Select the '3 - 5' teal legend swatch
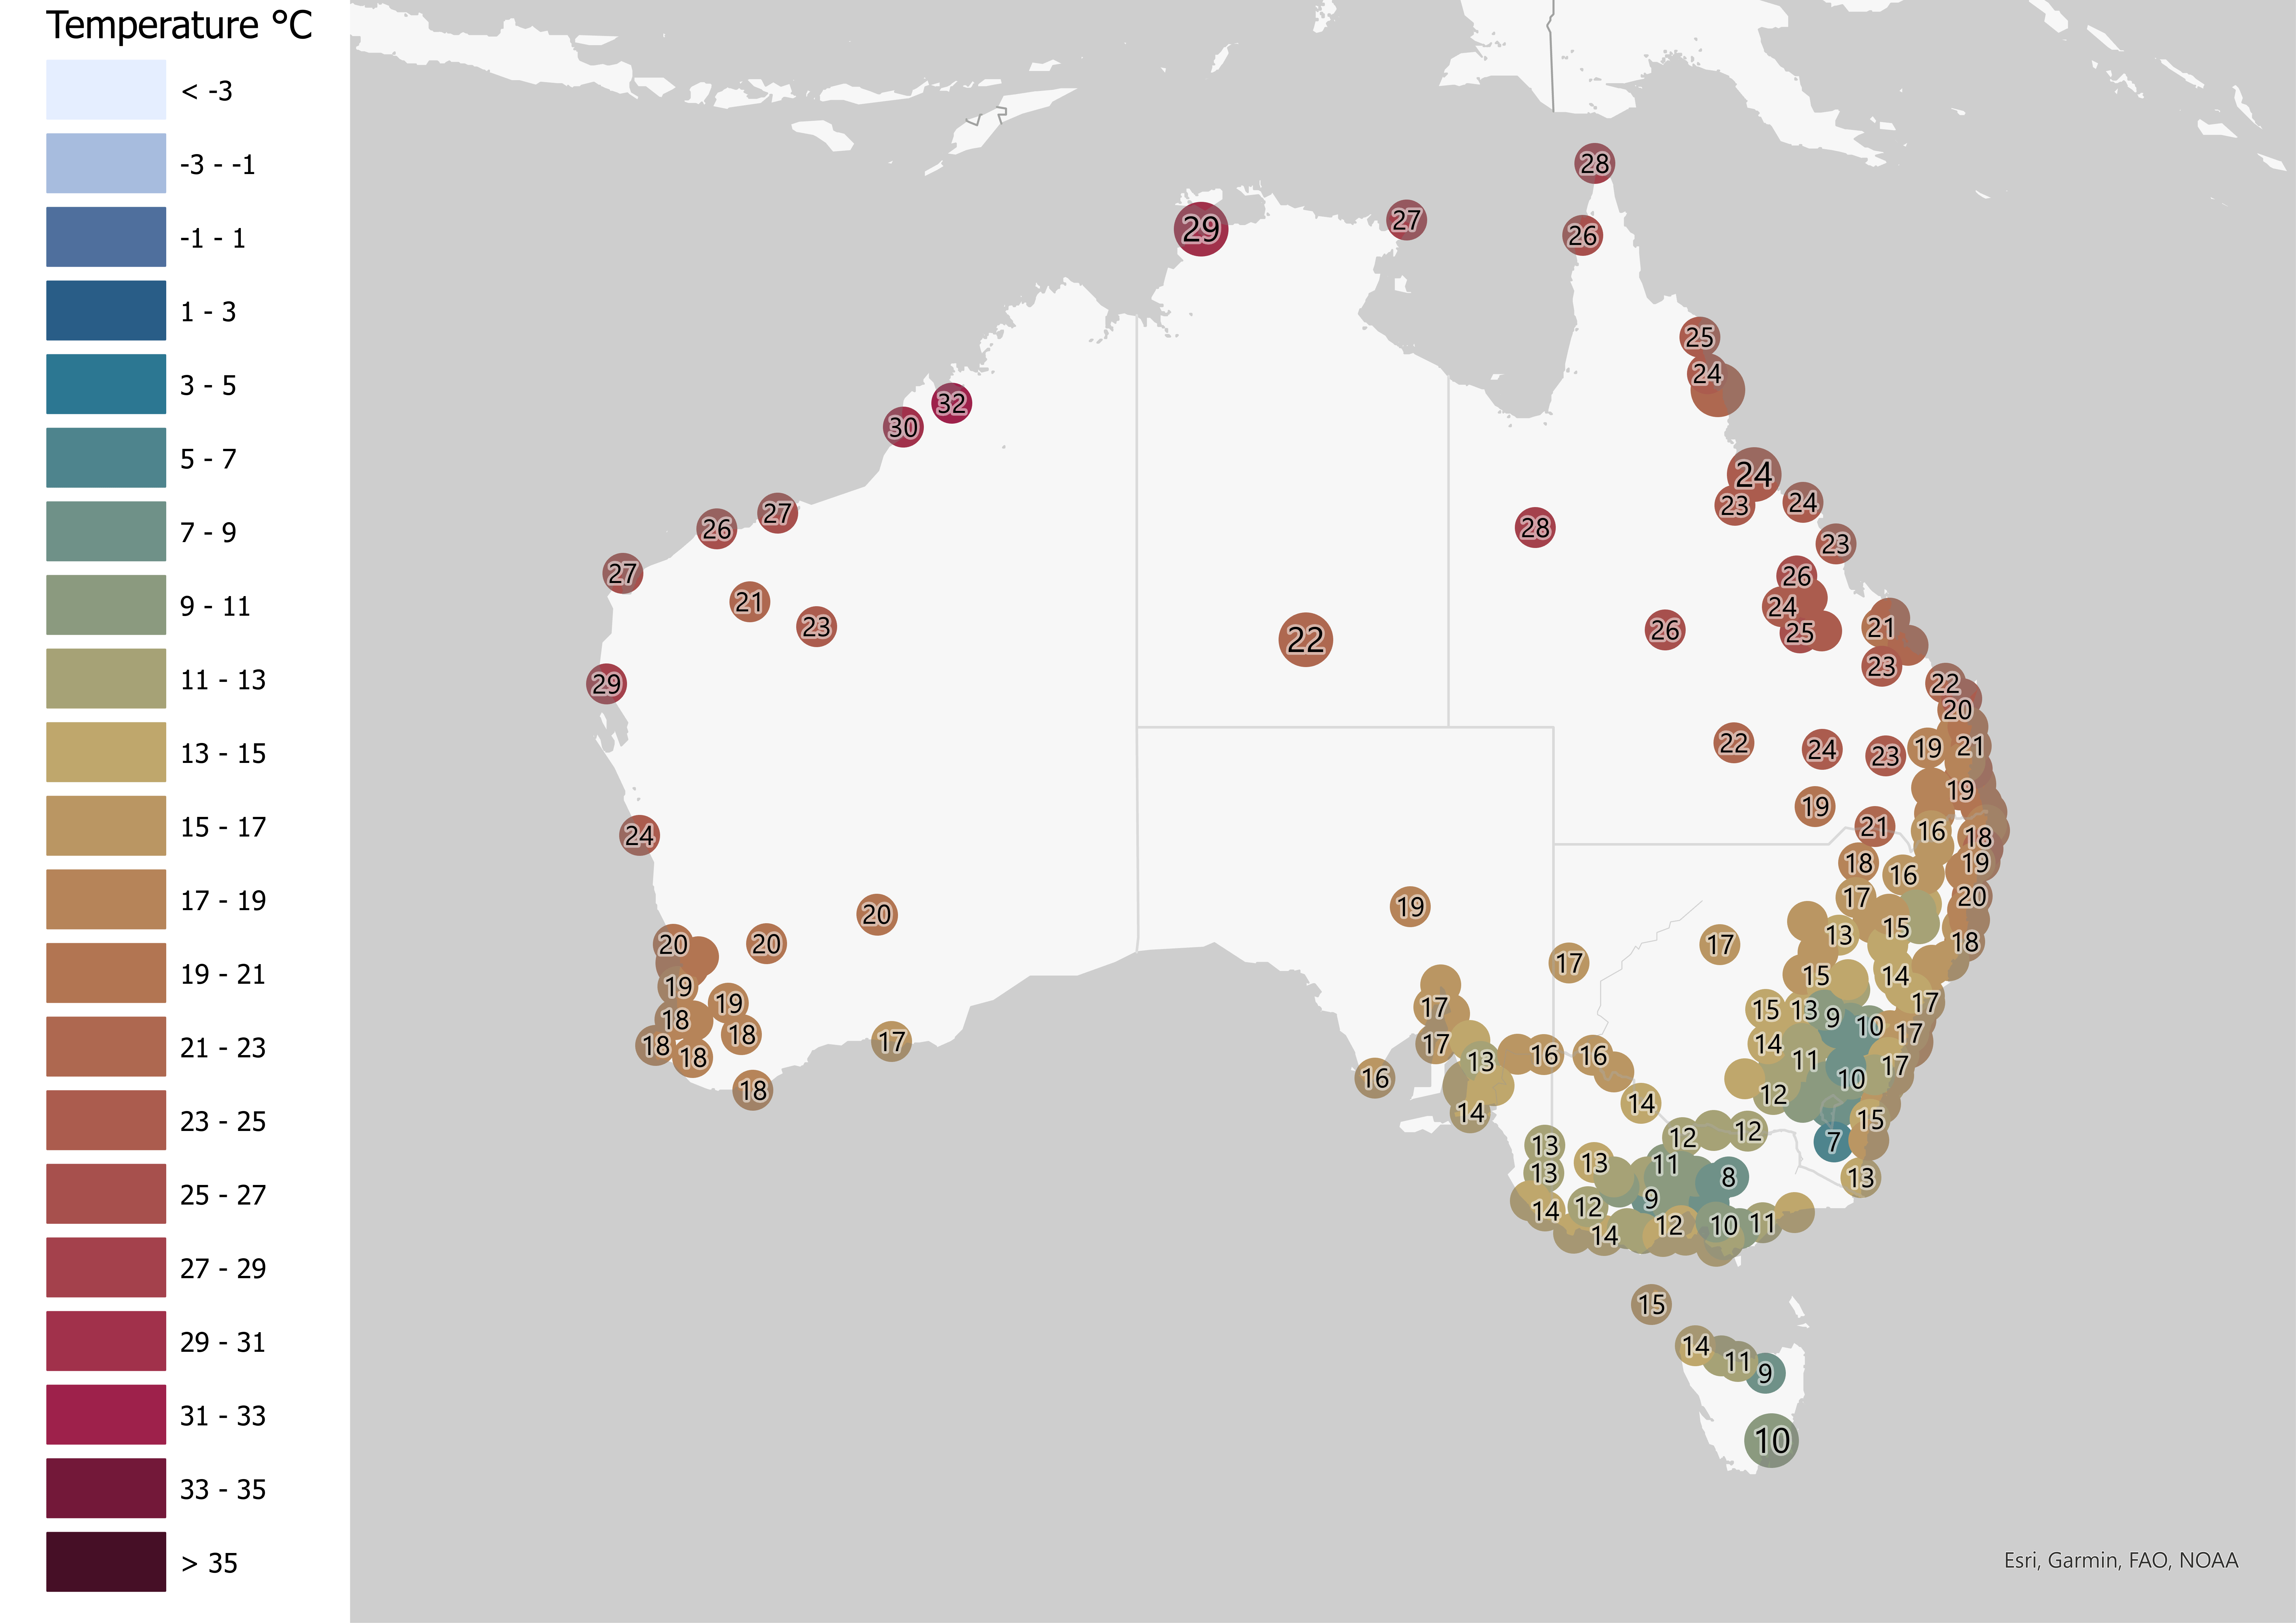This screenshot has width=2296, height=1623. coord(106,384)
